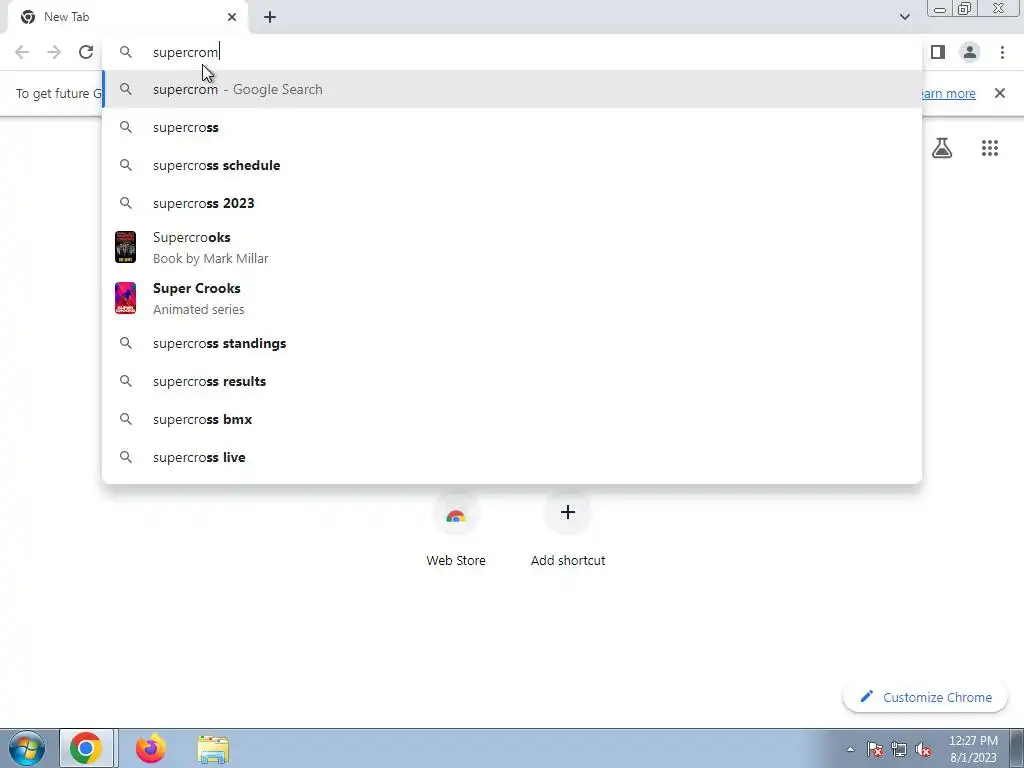Select Supercrooks book by Mark Millar
This screenshot has height=768, width=1024.
pyautogui.click(x=512, y=248)
